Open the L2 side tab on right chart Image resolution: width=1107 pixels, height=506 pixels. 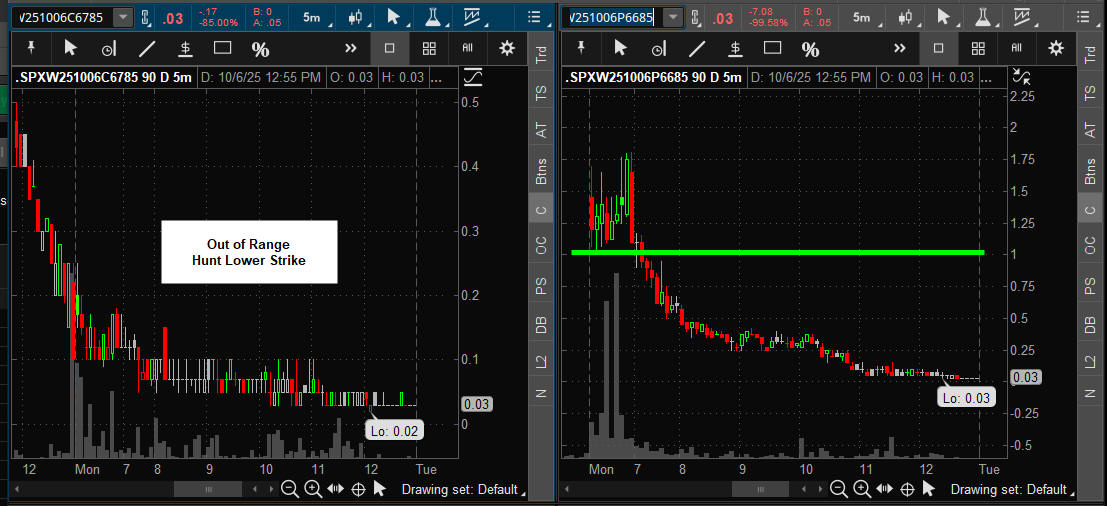(1089, 361)
